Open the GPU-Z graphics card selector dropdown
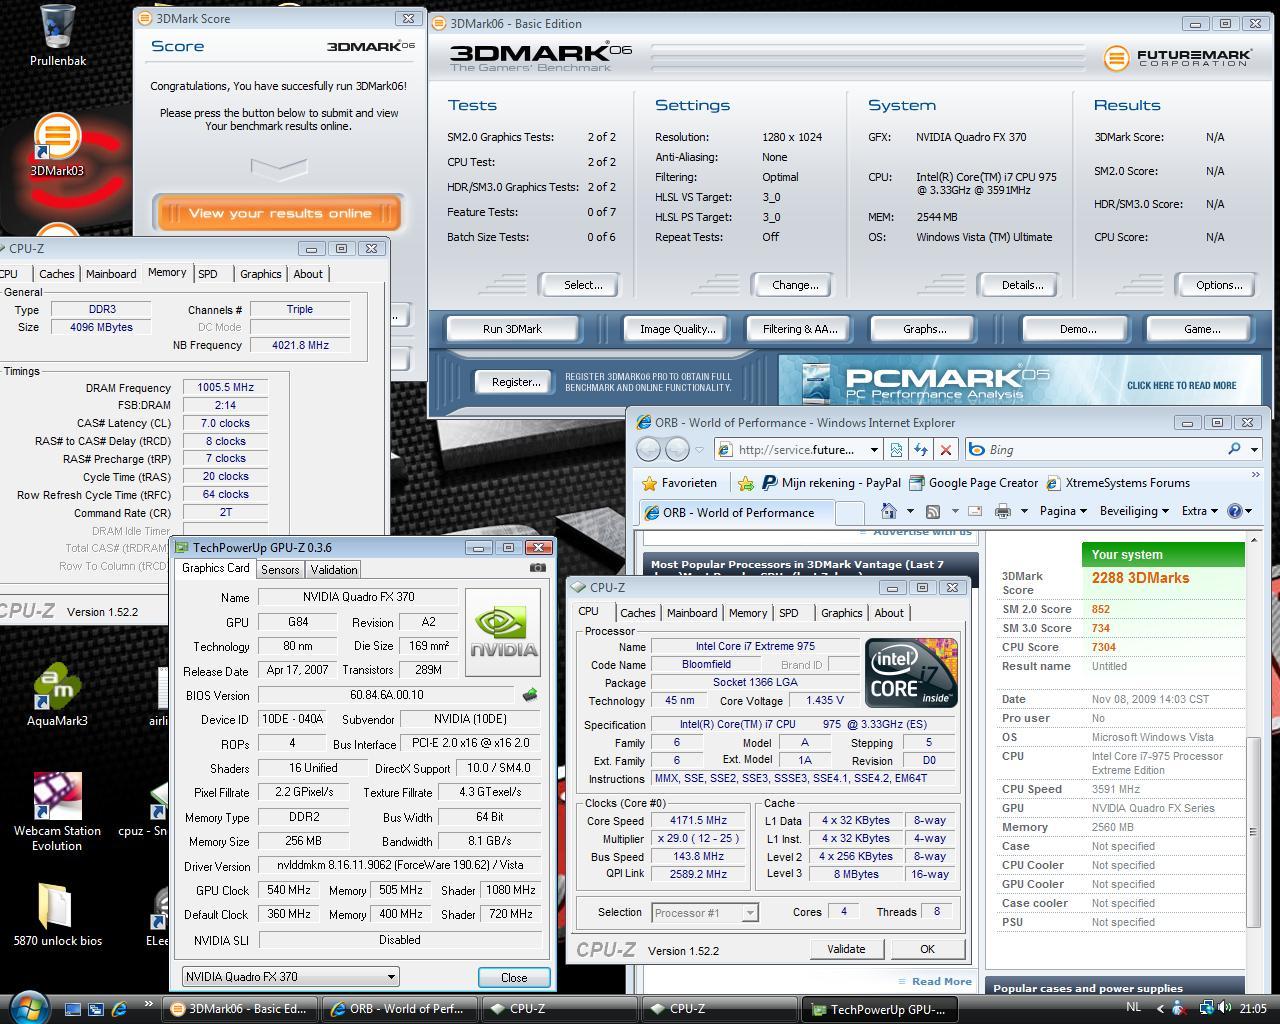This screenshot has width=1280, height=1024. [291, 977]
